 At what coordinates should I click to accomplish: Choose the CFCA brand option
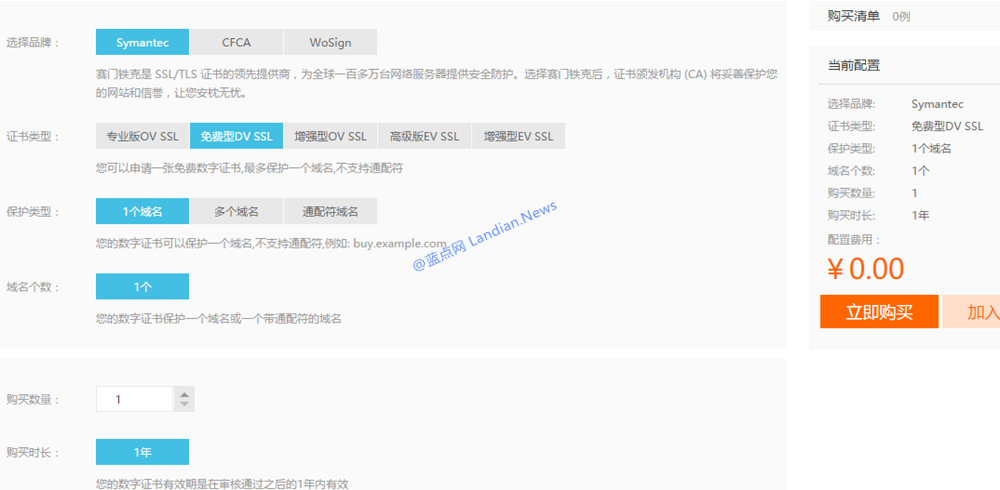pyautogui.click(x=236, y=42)
